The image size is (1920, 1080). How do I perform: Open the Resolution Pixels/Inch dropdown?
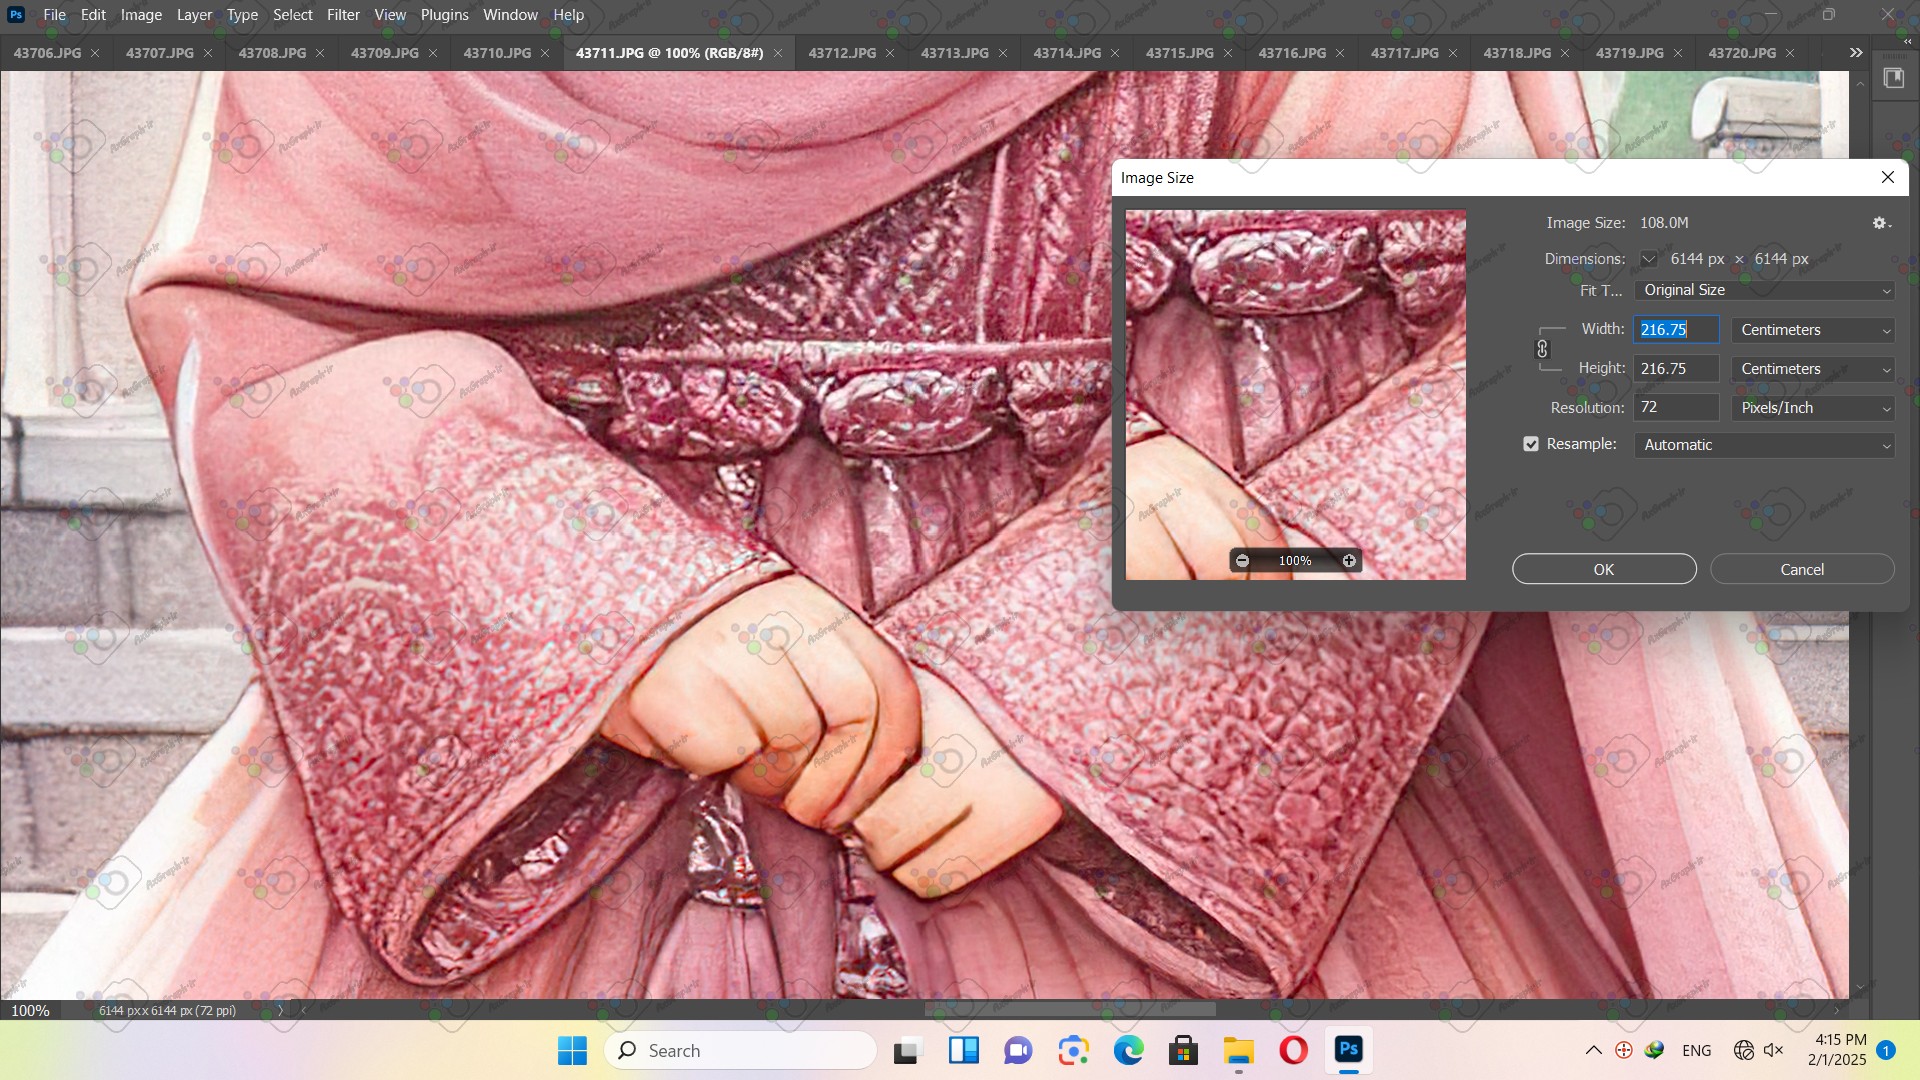[x=1814, y=408]
